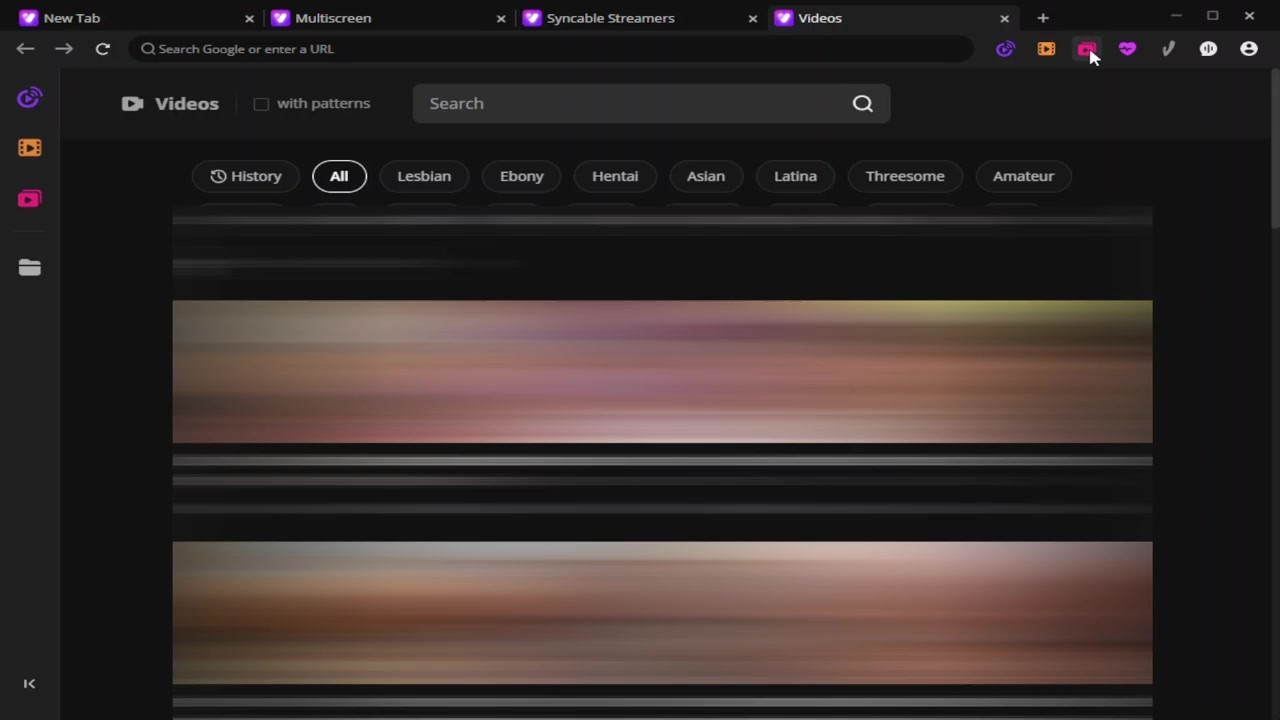
Task: Open the folder icon in left sidebar
Action: pyautogui.click(x=29, y=268)
